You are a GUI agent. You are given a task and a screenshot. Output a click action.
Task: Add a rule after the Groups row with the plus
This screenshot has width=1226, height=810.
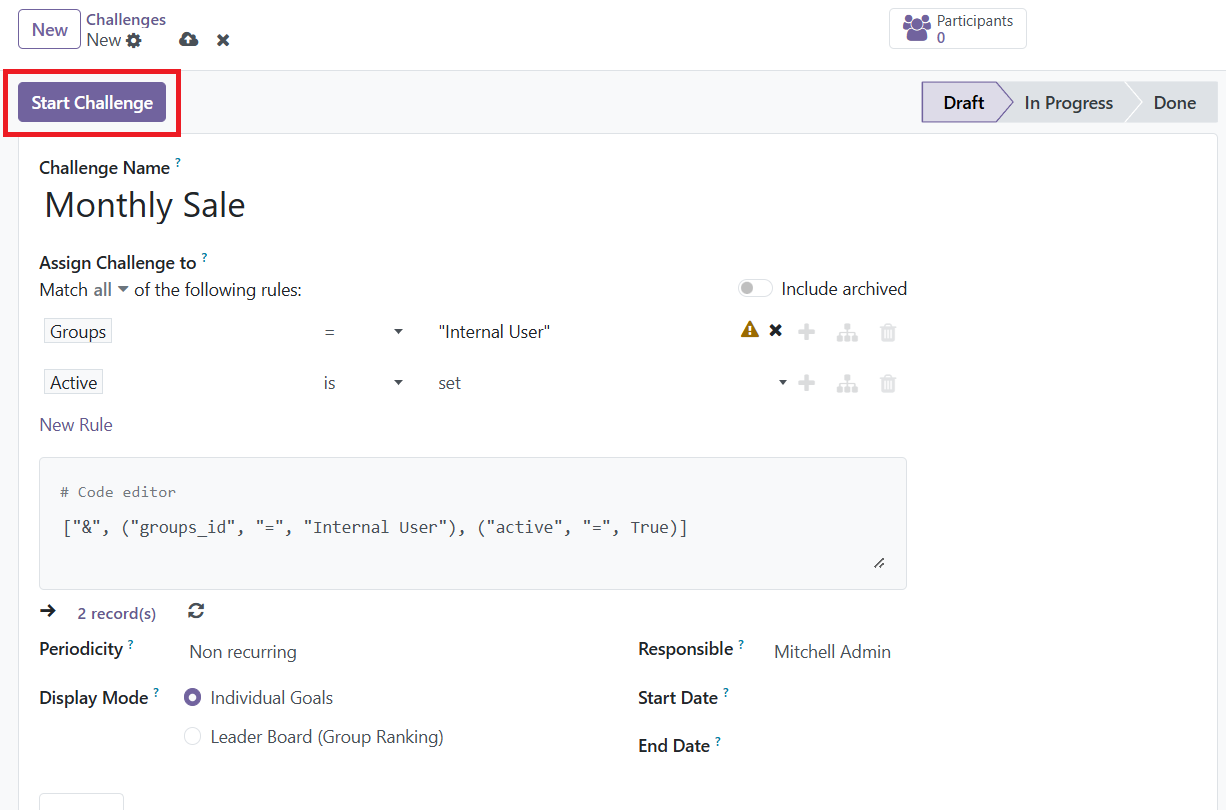tap(807, 332)
